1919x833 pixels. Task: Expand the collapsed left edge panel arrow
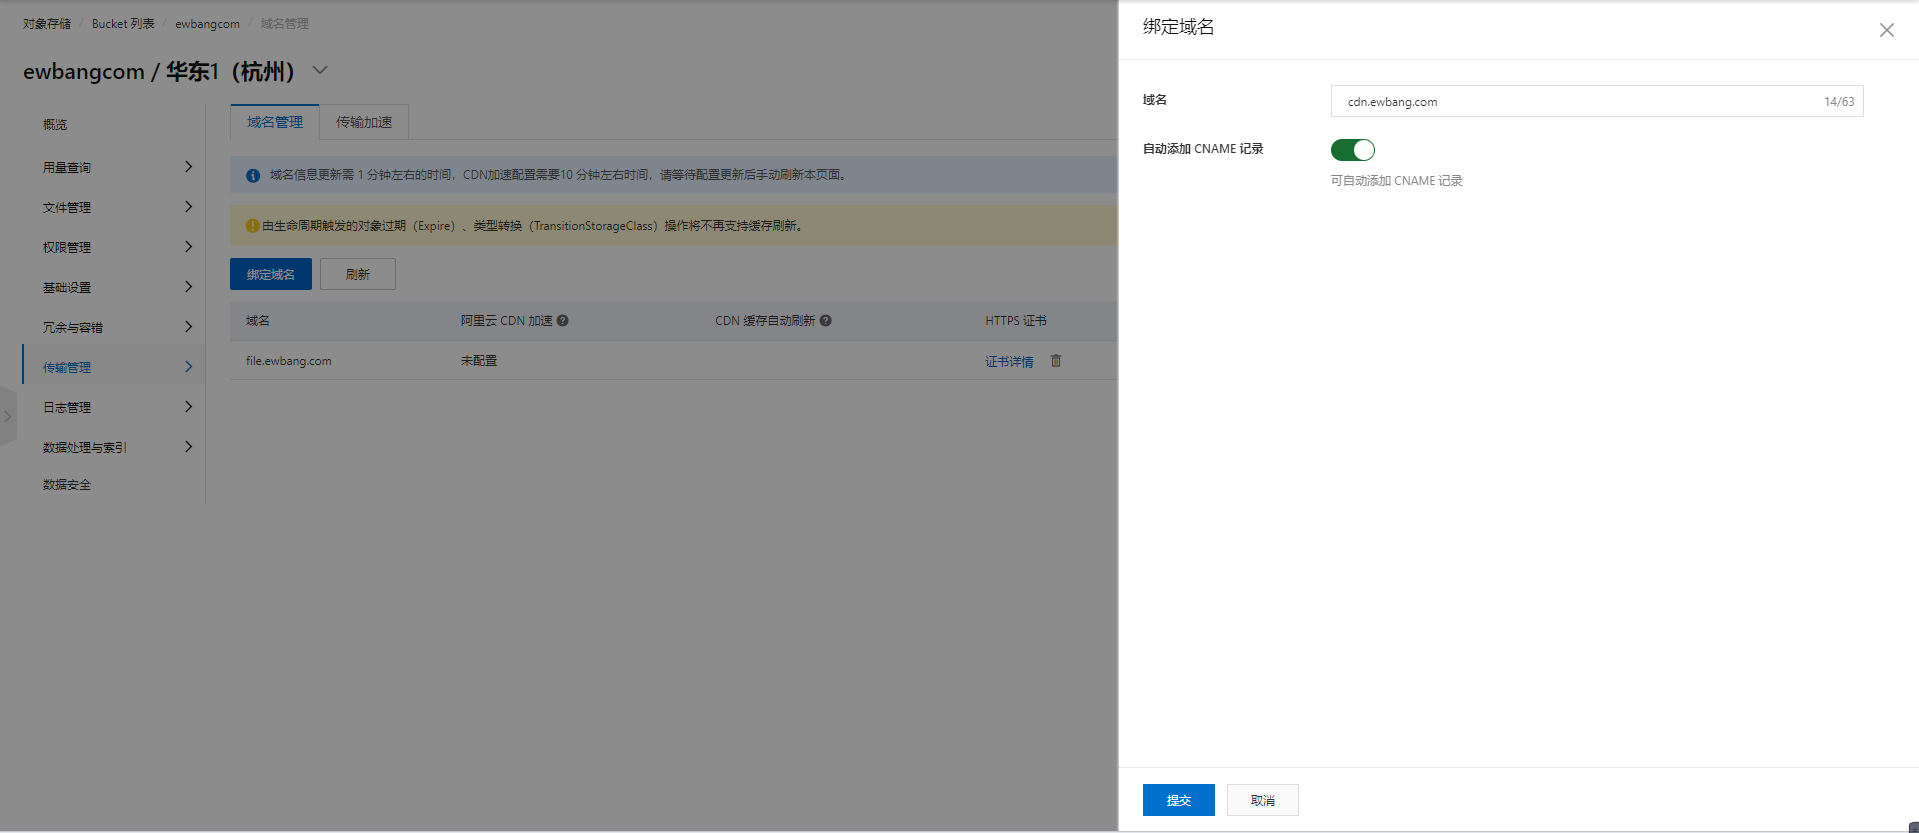(x=8, y=416)
